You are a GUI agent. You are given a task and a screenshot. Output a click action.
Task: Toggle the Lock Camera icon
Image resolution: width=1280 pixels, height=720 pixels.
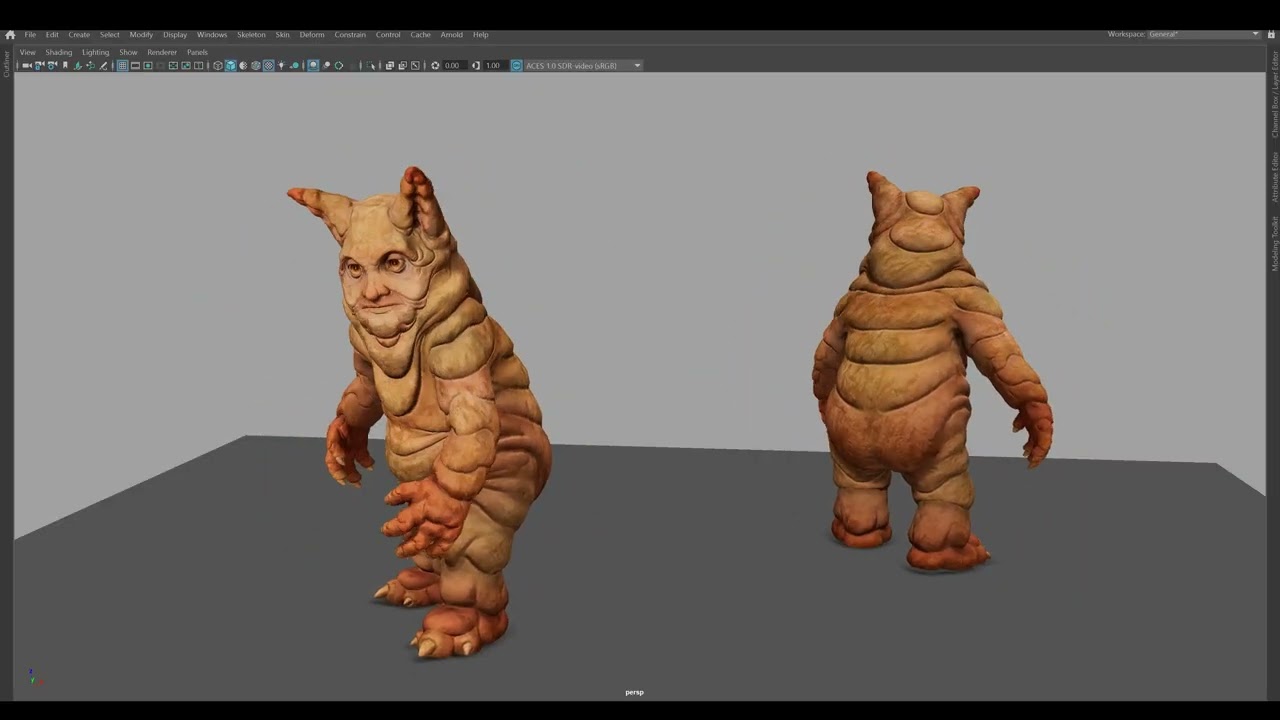40,66
